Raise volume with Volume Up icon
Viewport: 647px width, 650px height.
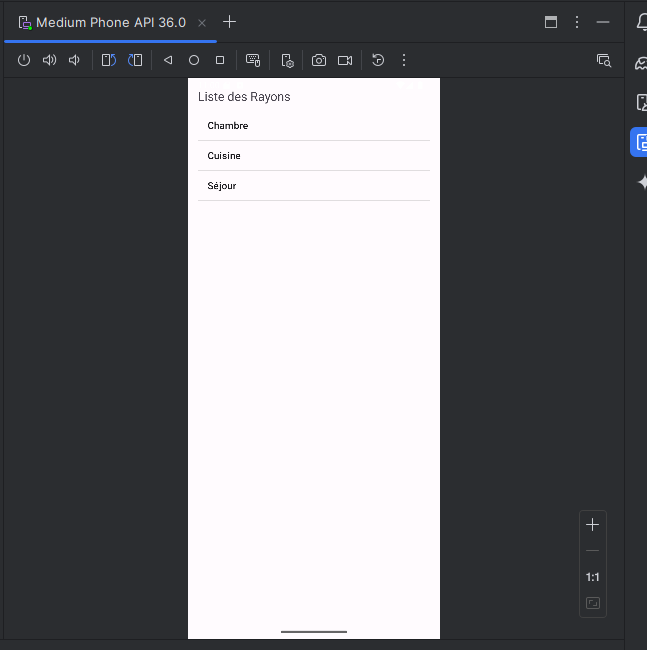pyautogui.click(x=49, y=61)
